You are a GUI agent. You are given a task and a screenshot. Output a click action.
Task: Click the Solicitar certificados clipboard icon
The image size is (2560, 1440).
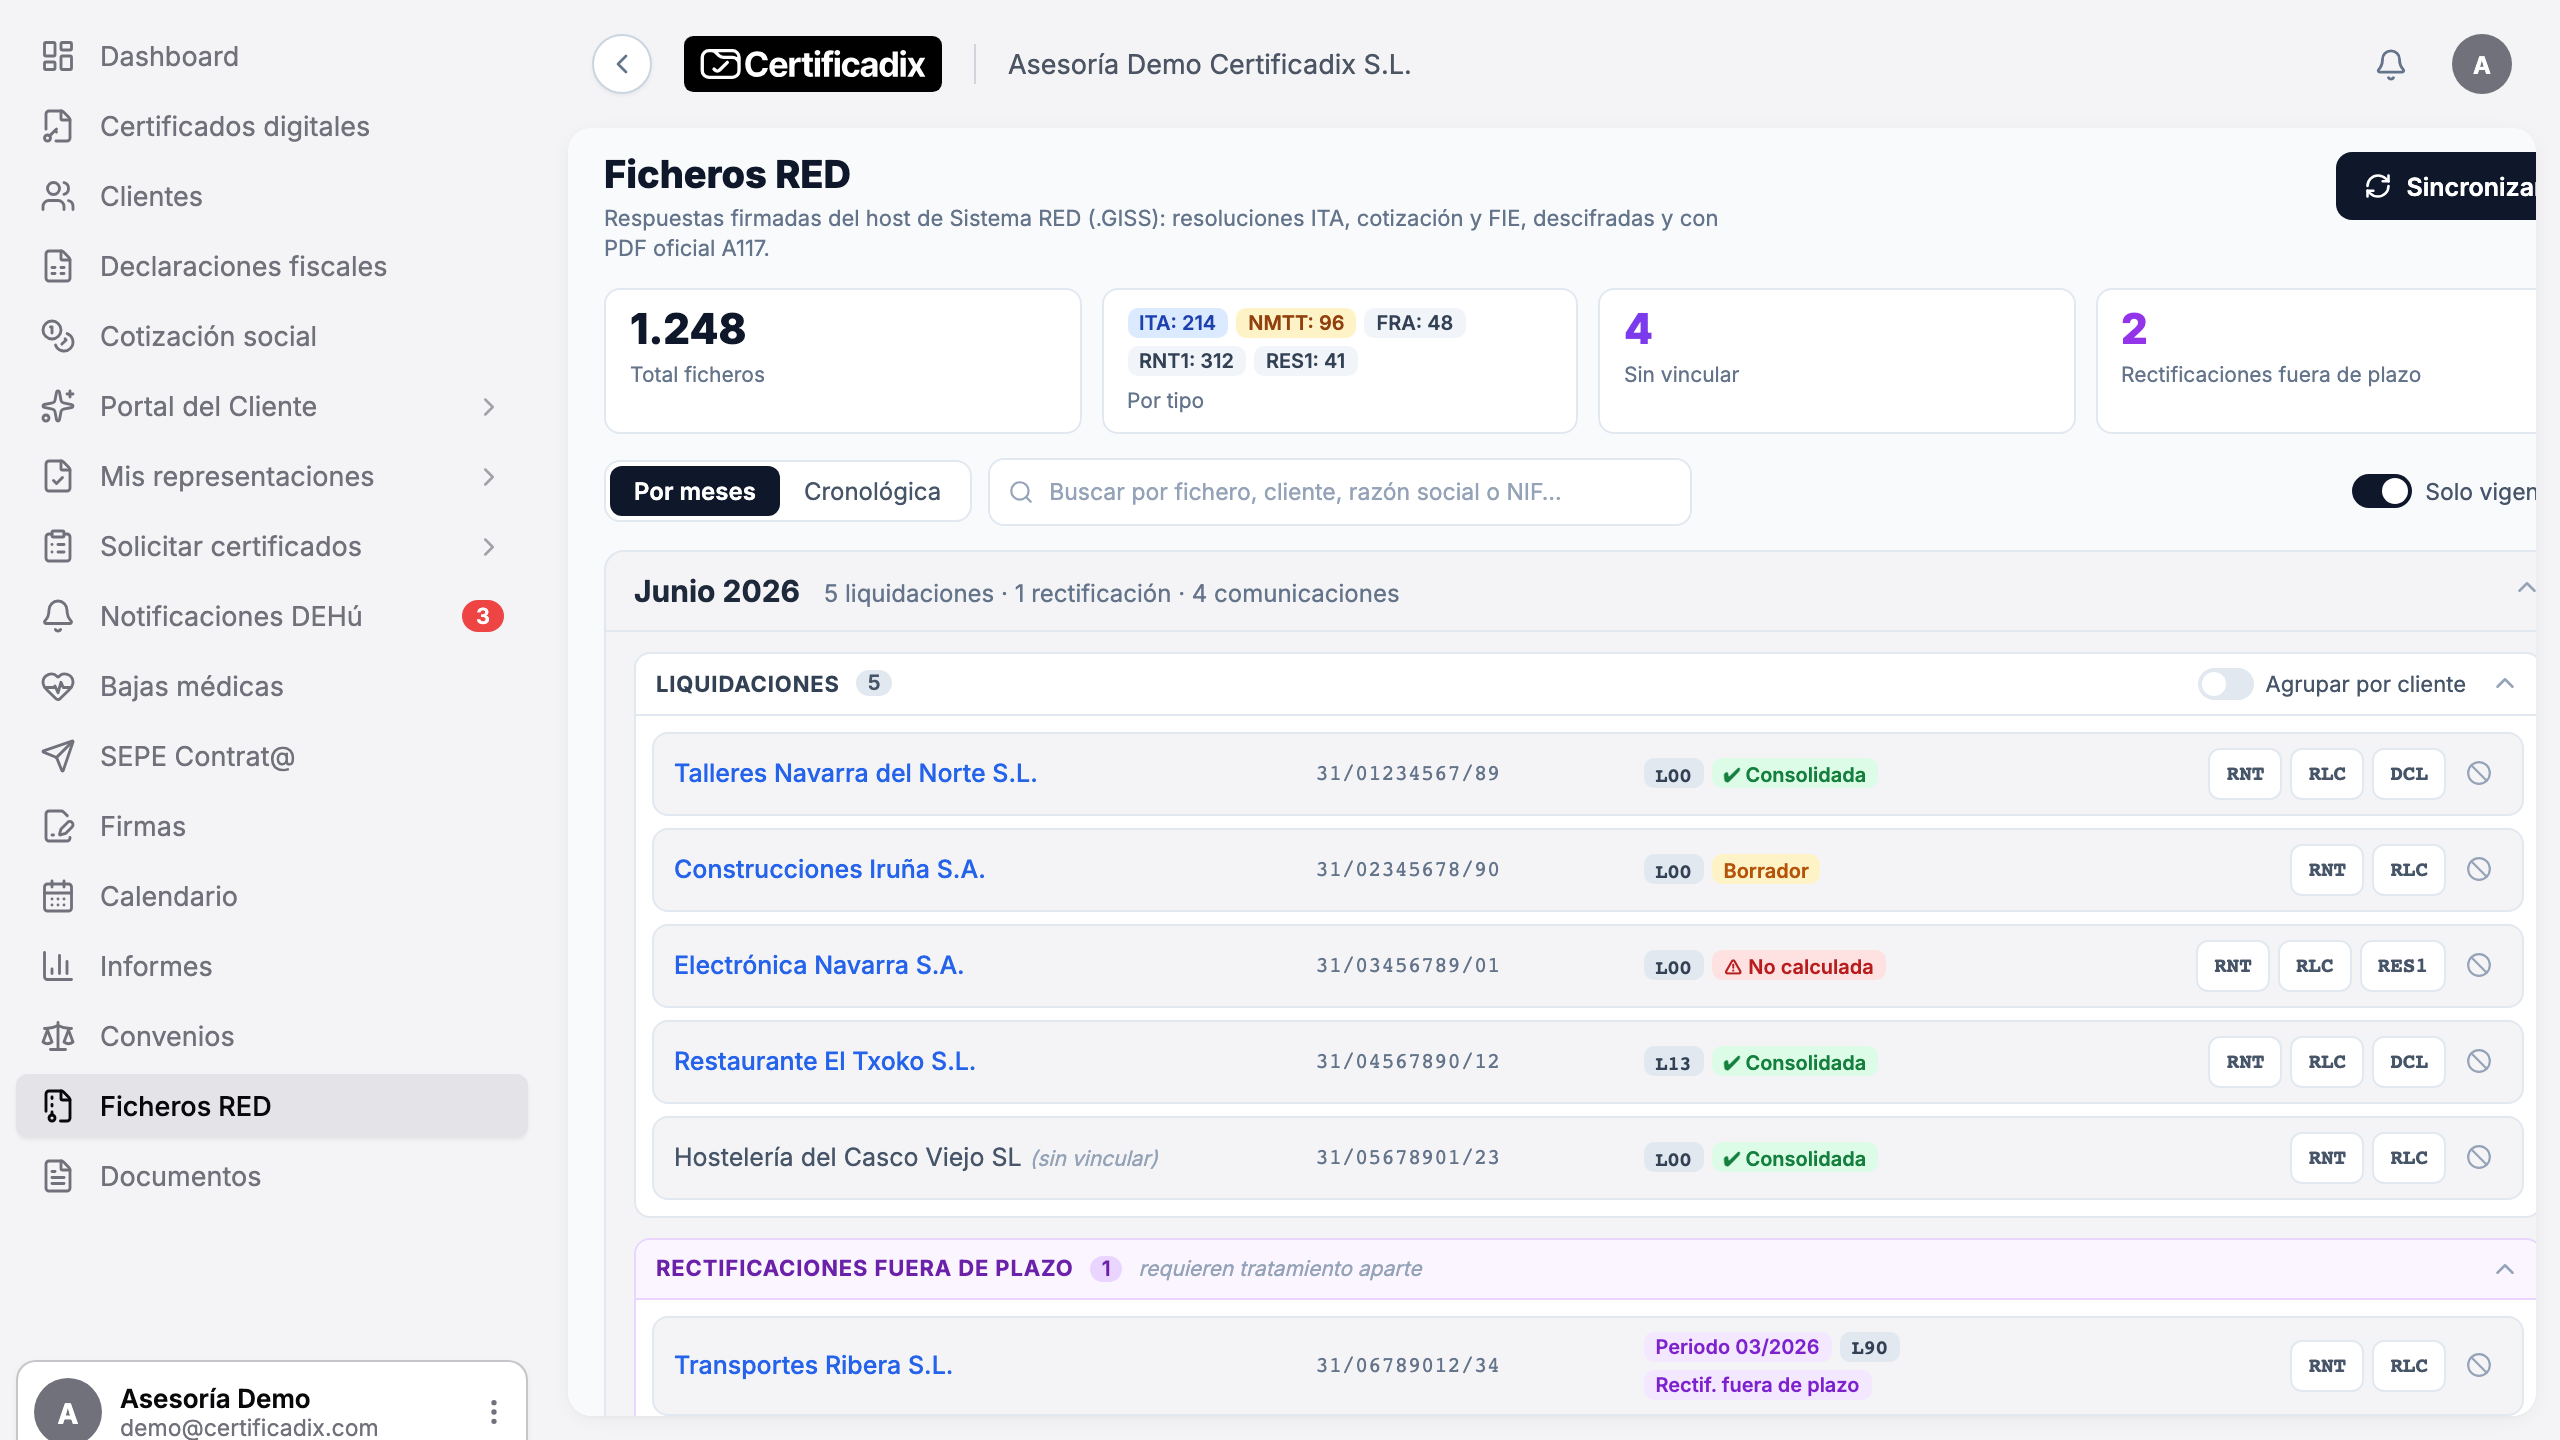(x=58, y=546)
